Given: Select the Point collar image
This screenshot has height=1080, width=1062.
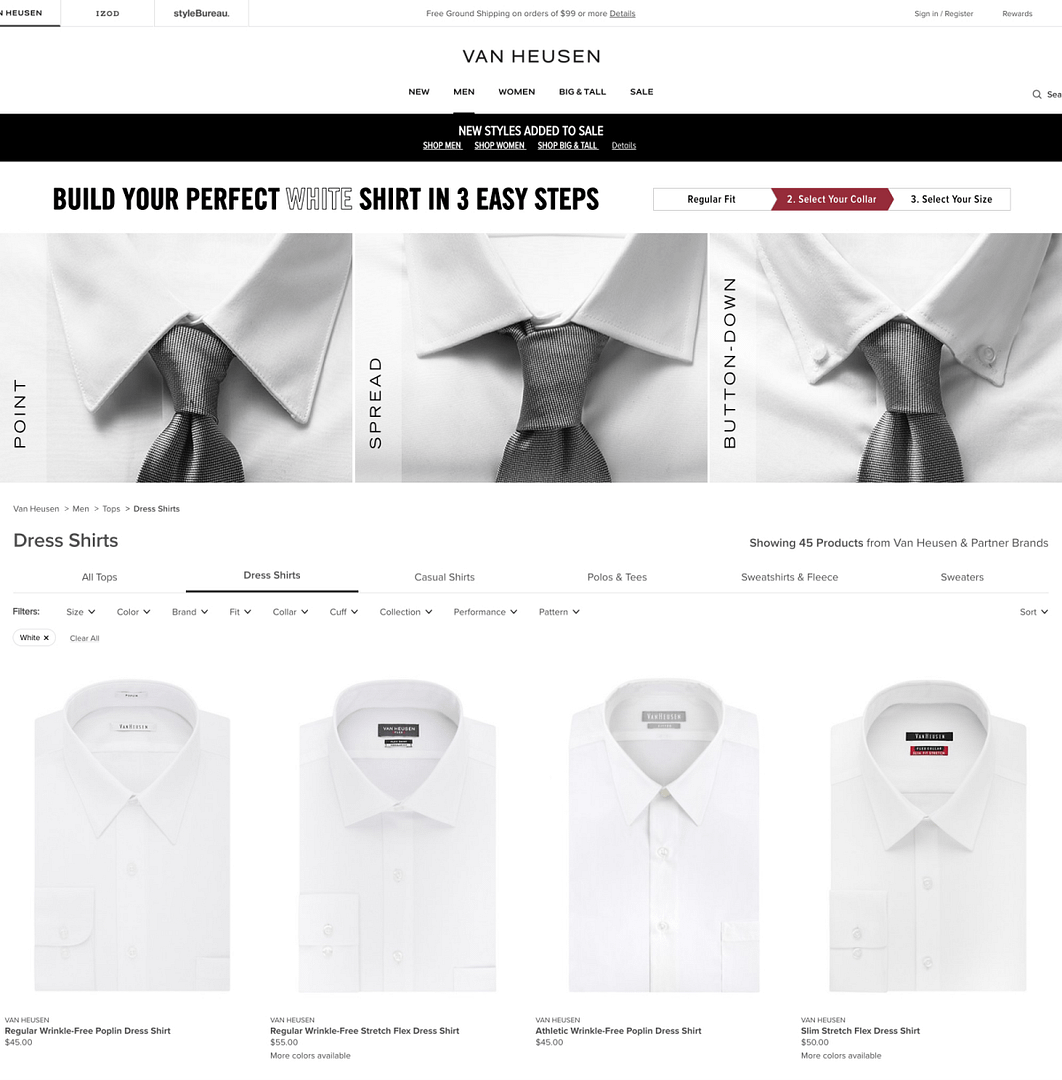Looking at the screenshot, I should pyautogui.click(x=176, y=357).
